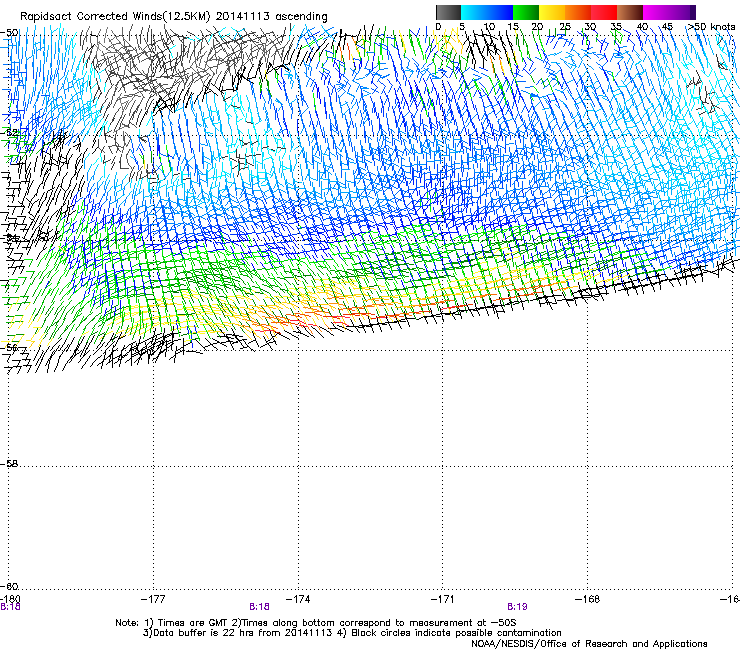Image resolution: width=740 pixels, height=650 pixels.
Task: Click the 'Note: 1) Times are GMT' line
Action: [x=316, y=623]
